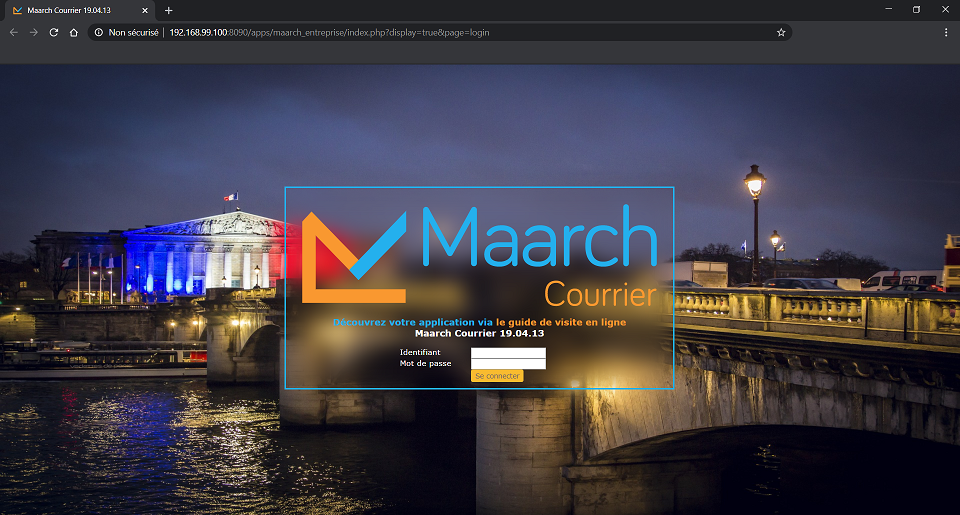Screen dimensions: 960x515
Task: Click the Mot de passe label
Action: [x=426, y=363]
